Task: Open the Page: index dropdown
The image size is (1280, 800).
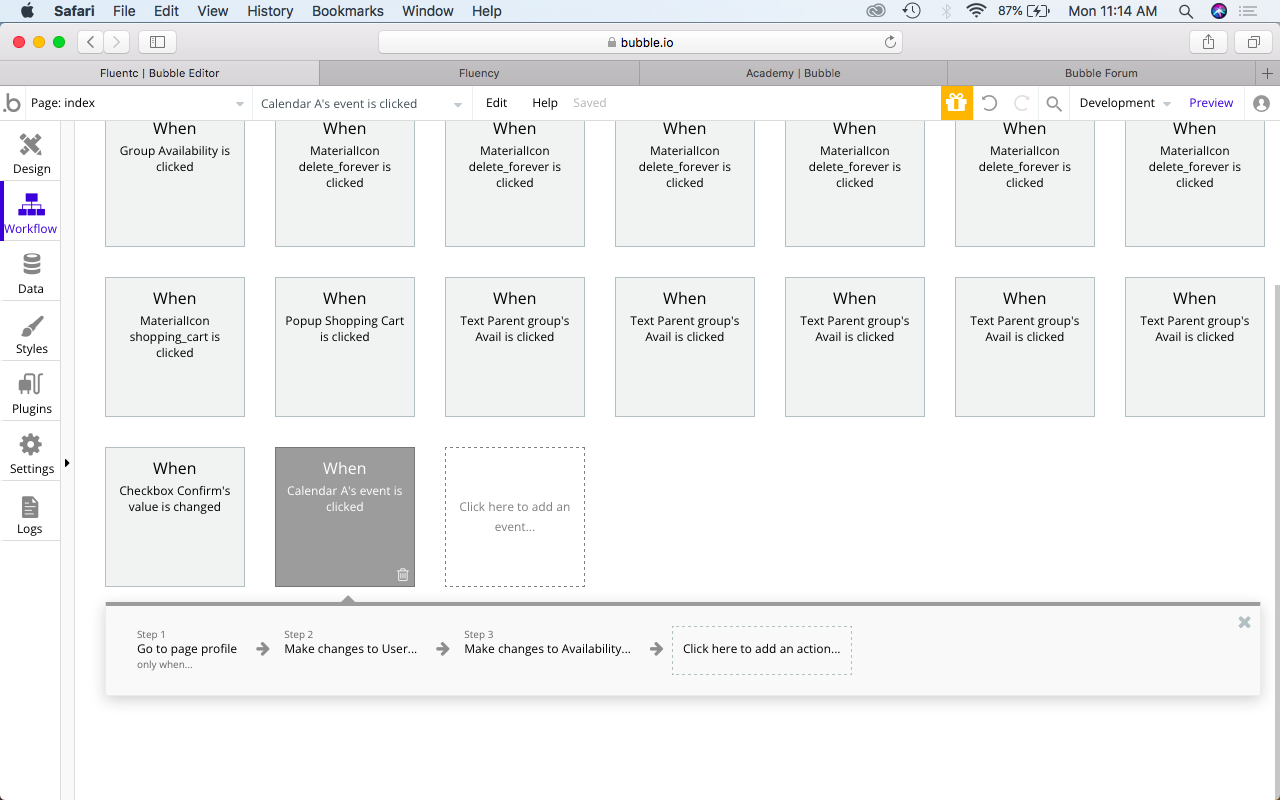Action: [x=137, y=103]
